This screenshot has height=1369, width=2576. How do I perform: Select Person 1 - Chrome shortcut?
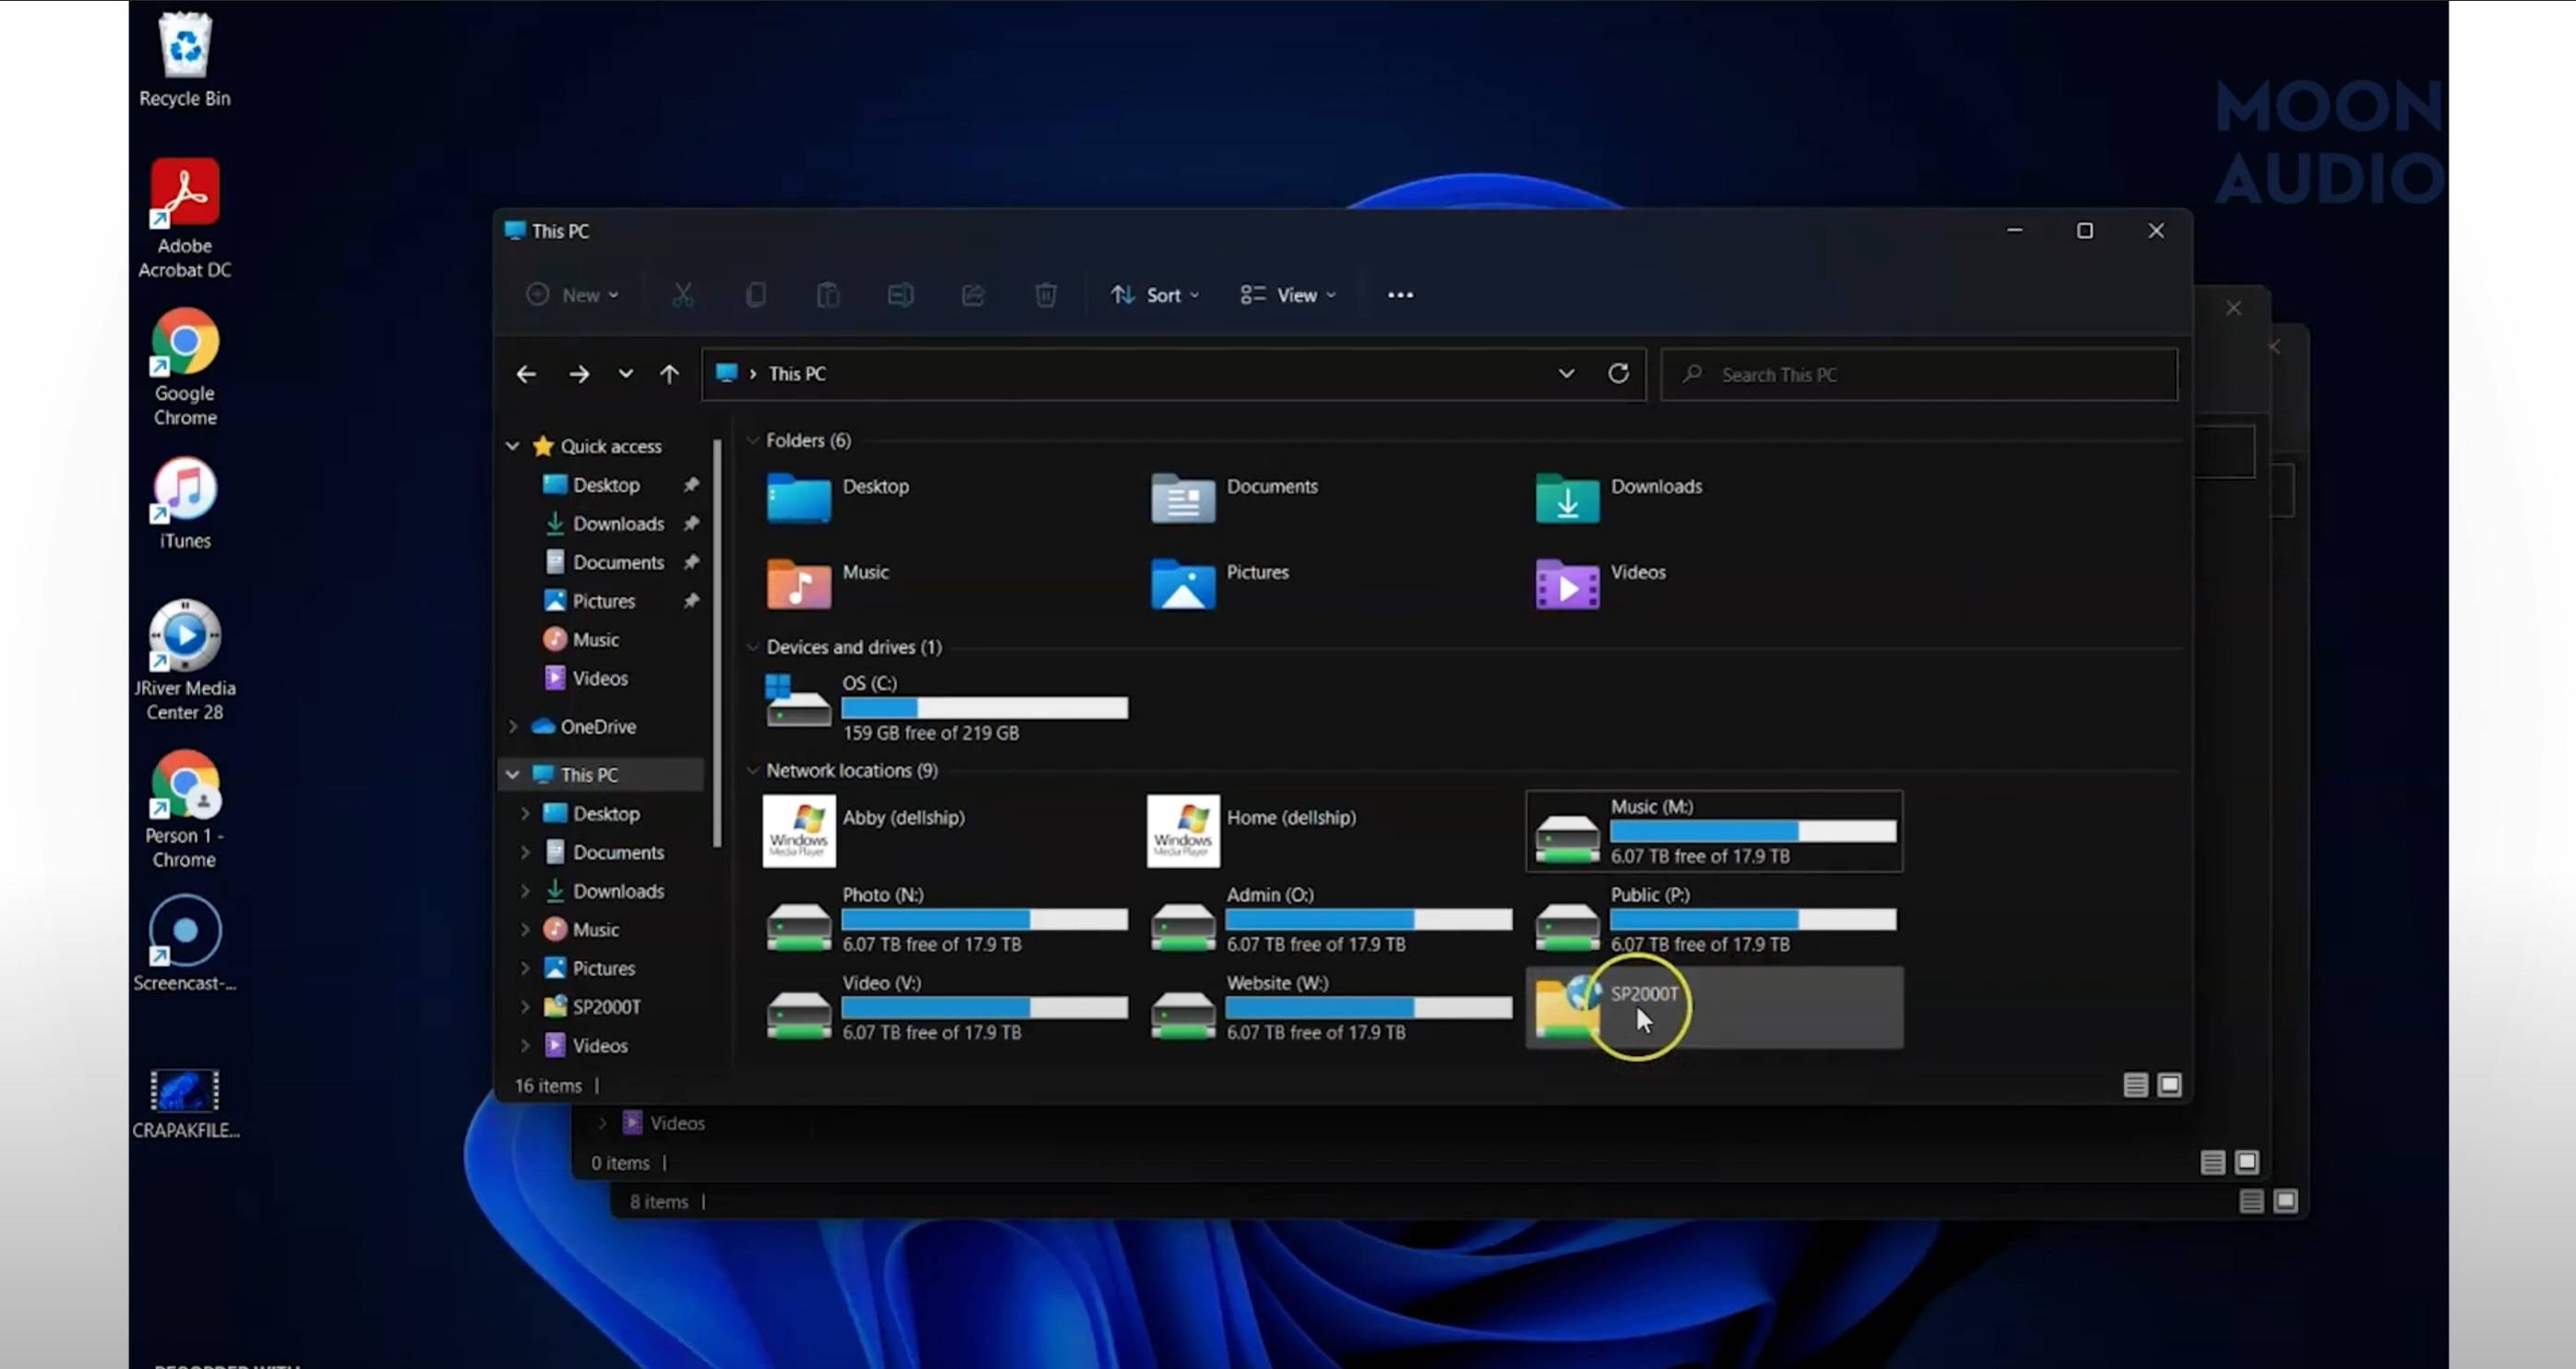(x=185, y=808)
